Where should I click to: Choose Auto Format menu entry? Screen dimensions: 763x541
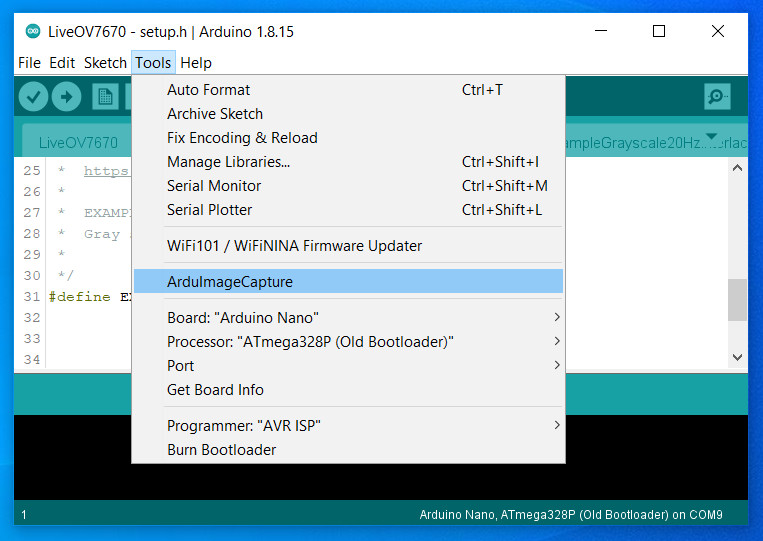(x=209, y=90)
